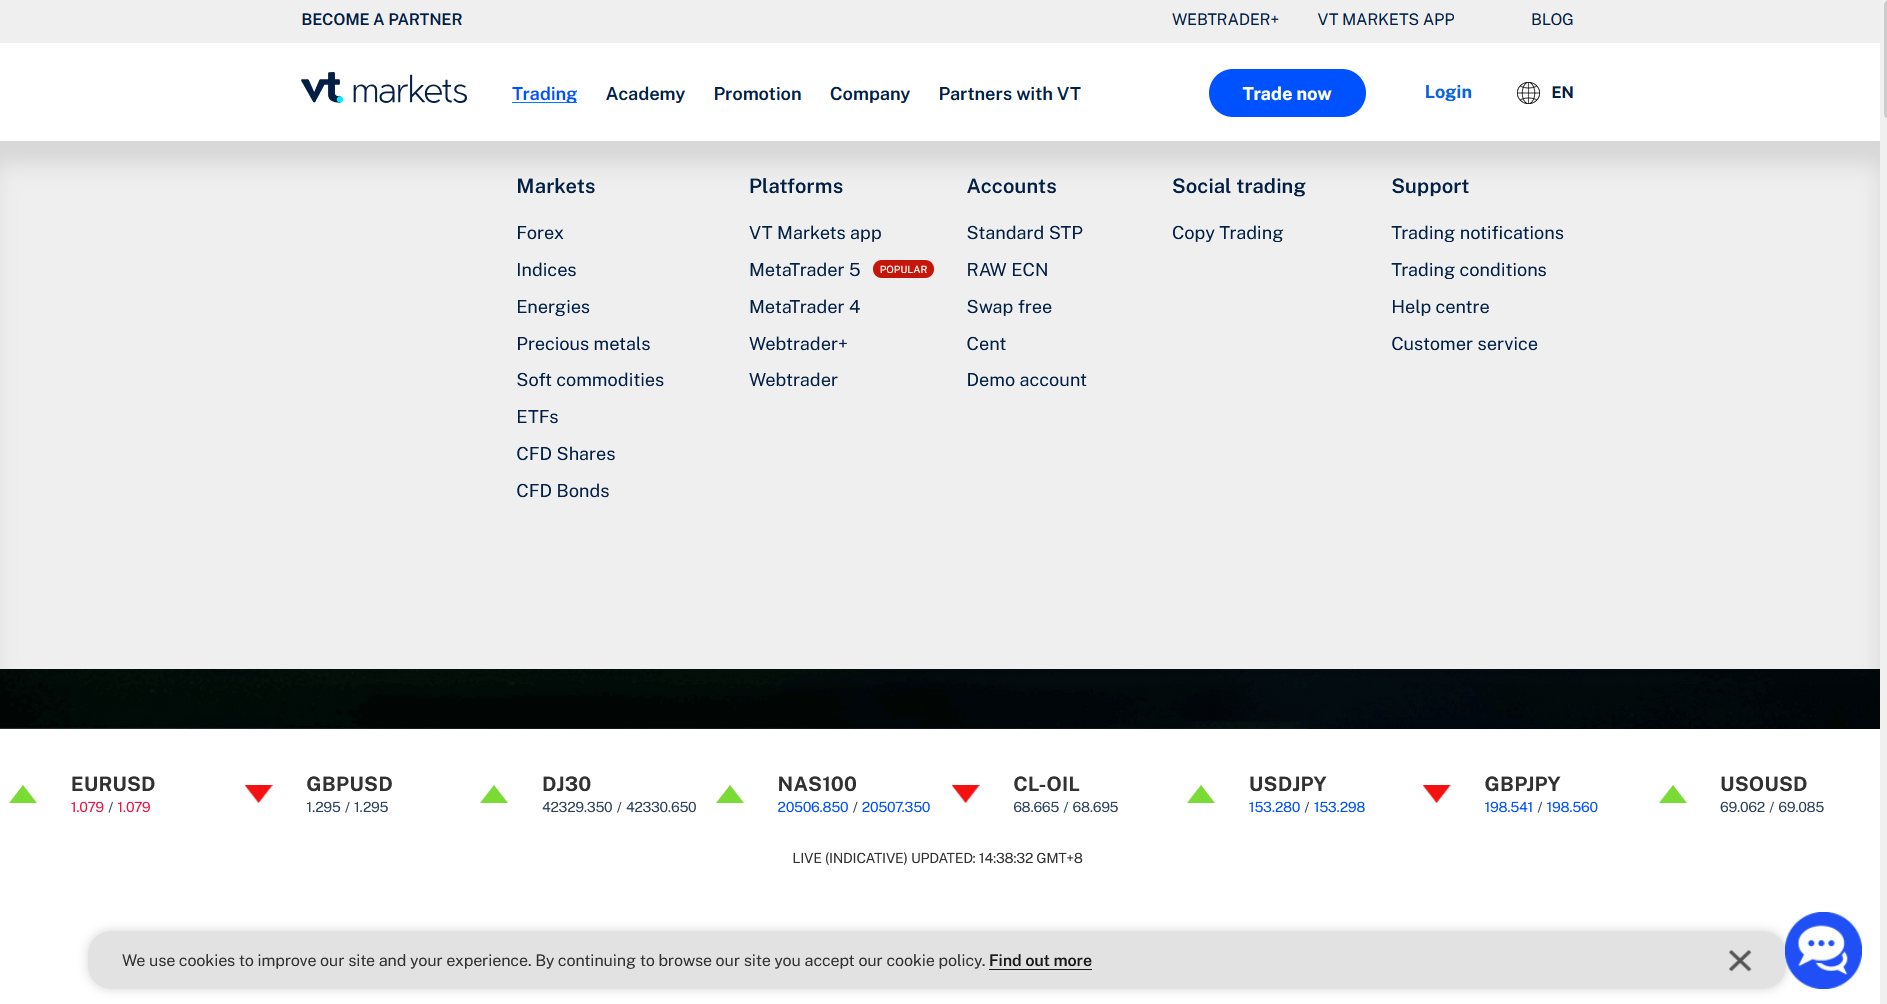This screenshot has width=1887, height=1004.
Task: Open Trading conditions under Support
Action: [1468, 270]
